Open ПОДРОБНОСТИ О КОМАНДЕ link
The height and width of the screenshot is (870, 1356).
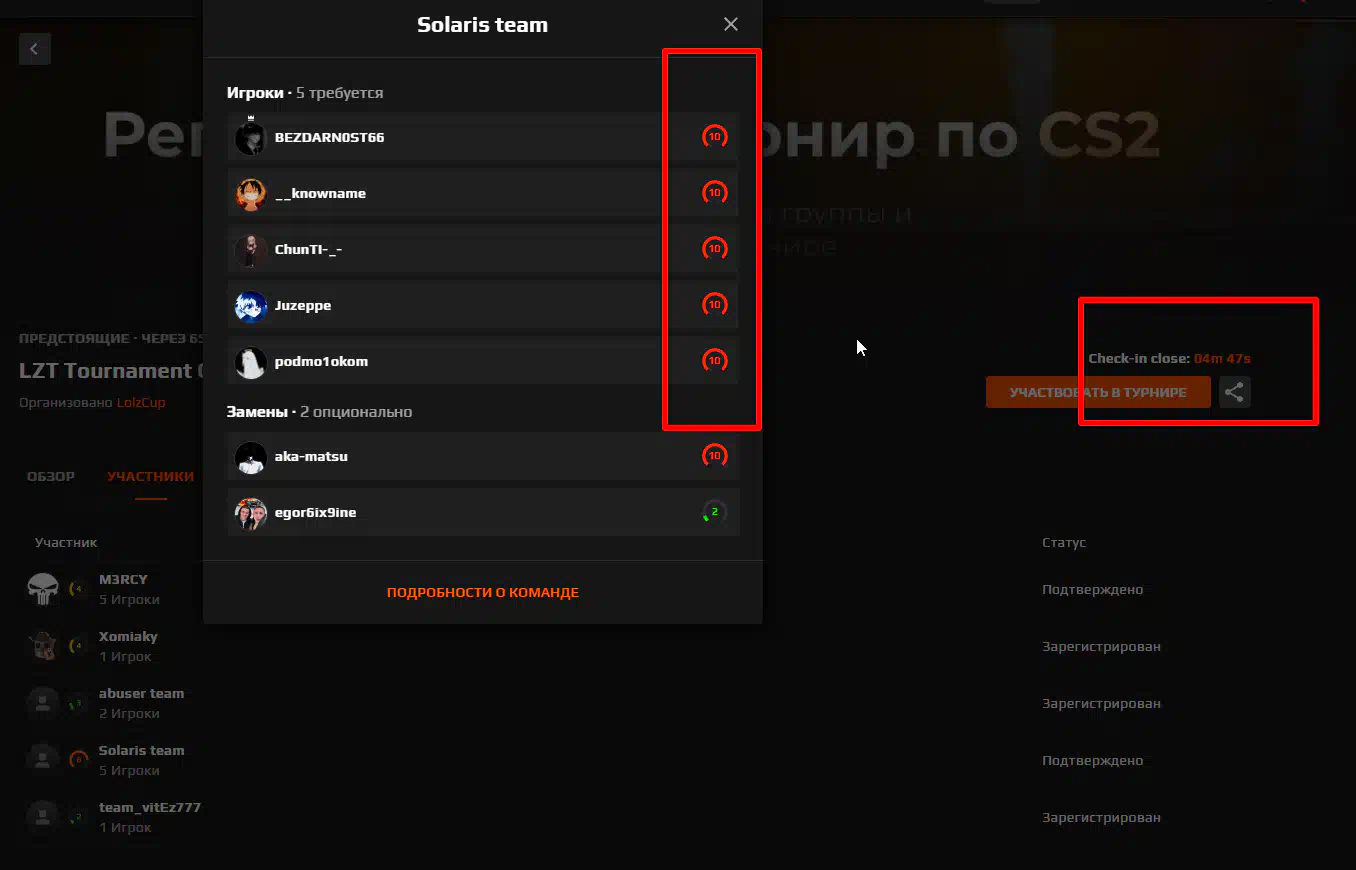pyautogui.click(x=483, y=592)
